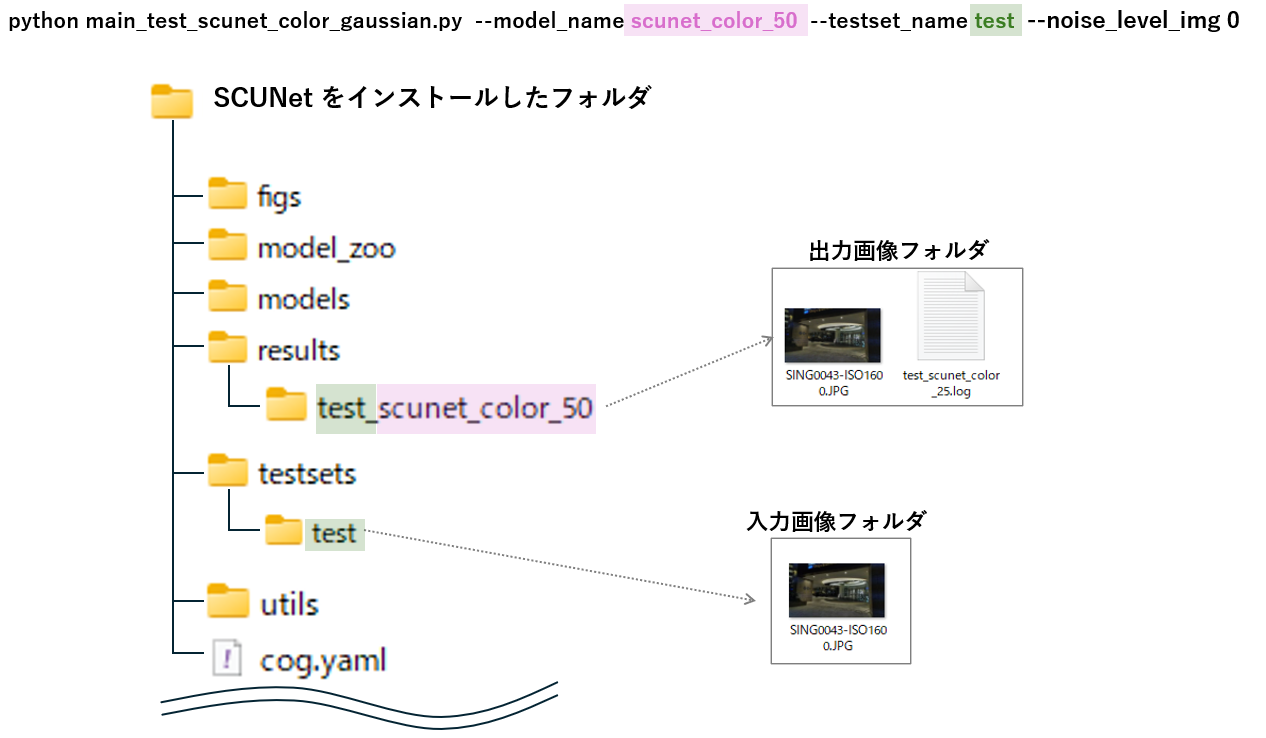Select the SCUNet root folder icon
This screenshot has height=738, width=1266.
pos(170,100)
